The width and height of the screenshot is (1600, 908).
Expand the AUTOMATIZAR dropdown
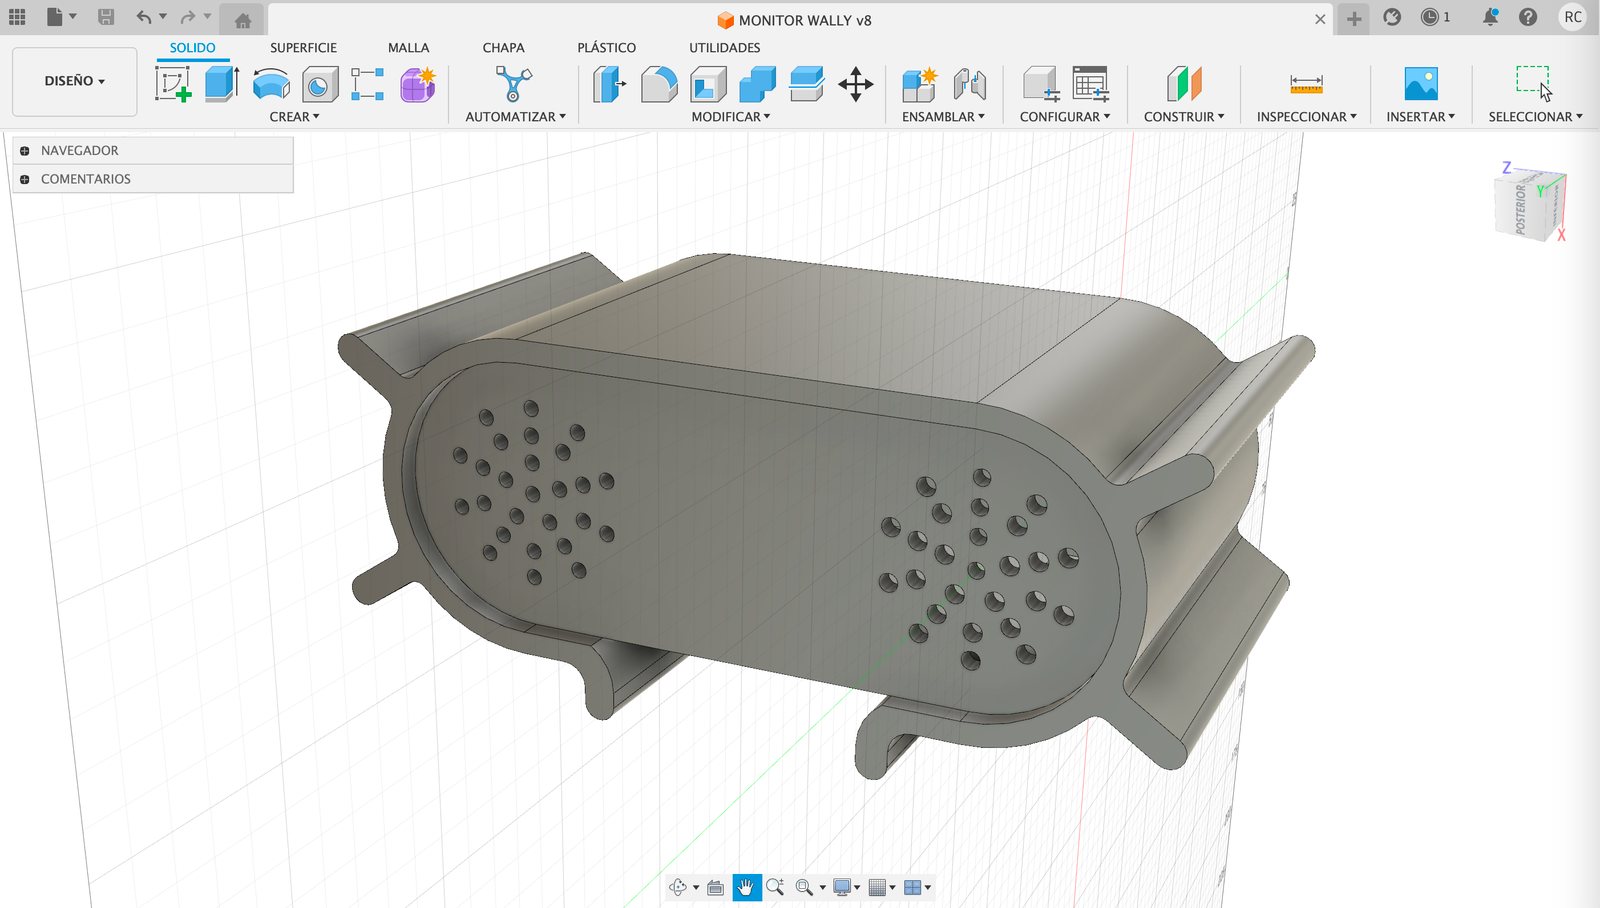pyautogui.click(x=515, y=117)
